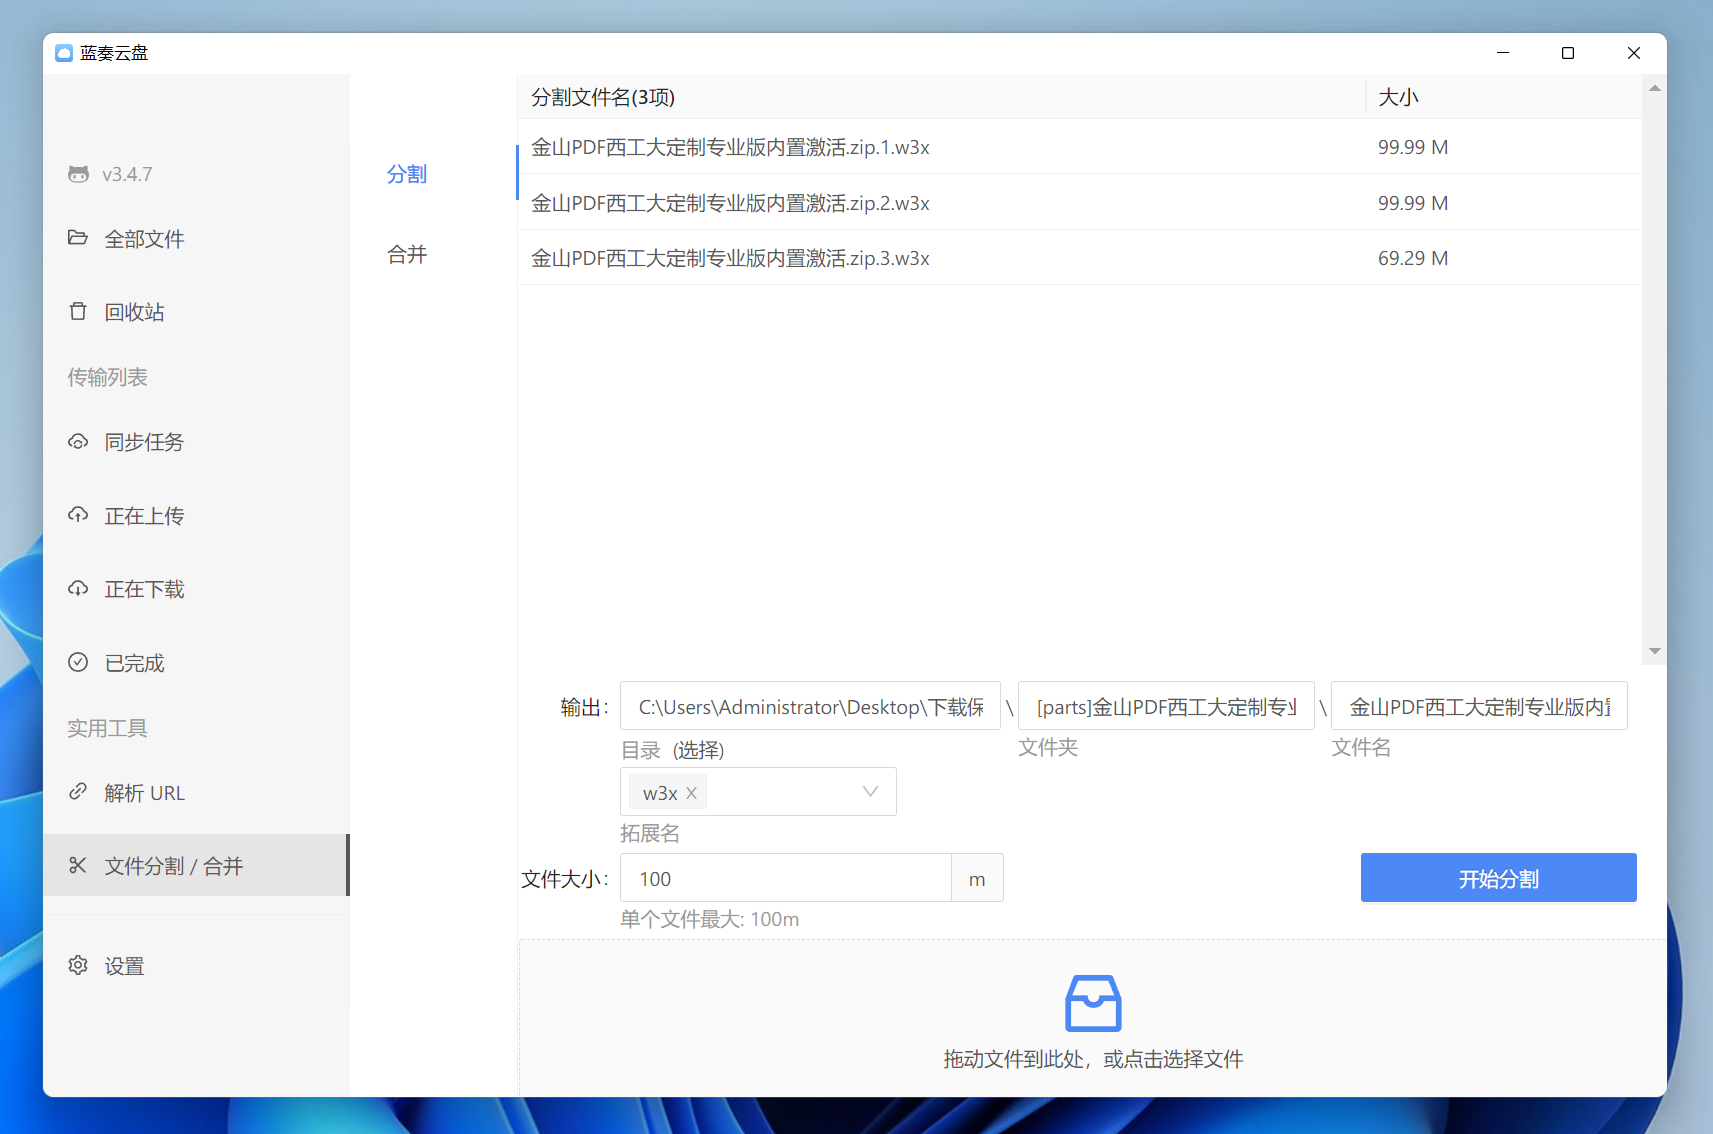The height and width of the screenshot is (1134, 1713).
Task: Remove the w3x extension tag
Action: click(x=691, y=793)
